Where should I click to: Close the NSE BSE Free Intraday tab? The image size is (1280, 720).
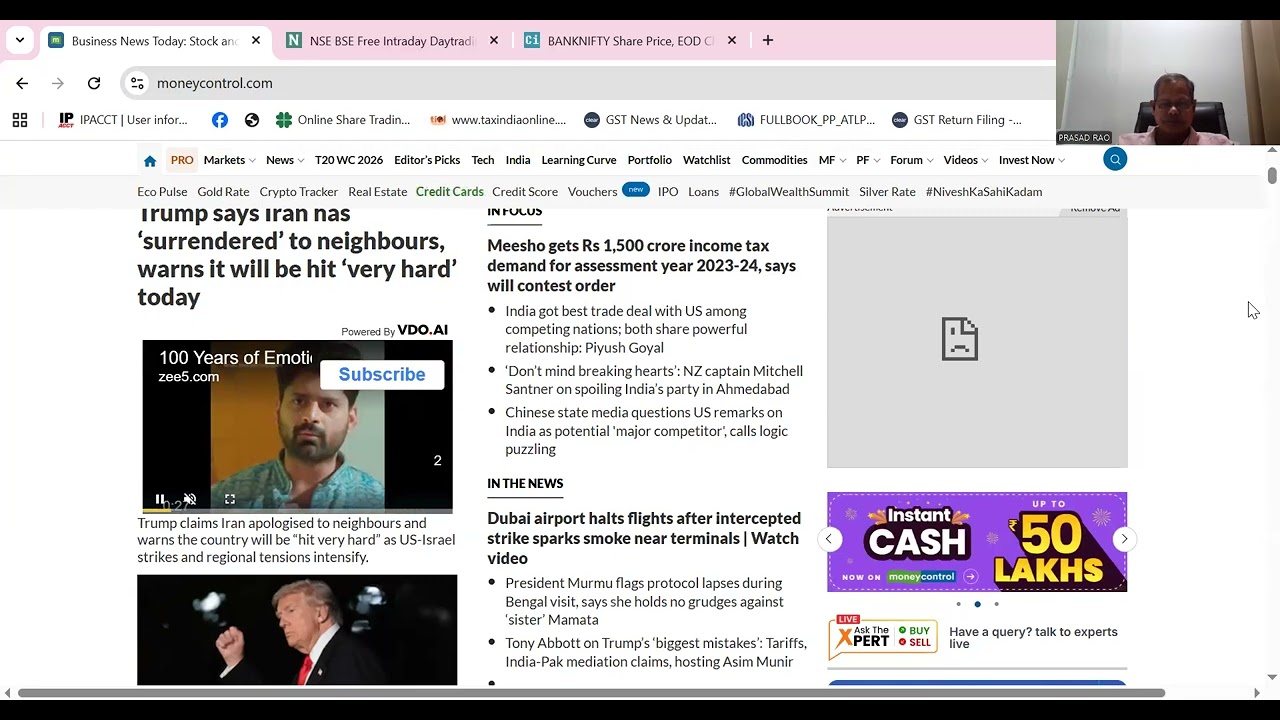pos(494,41)
